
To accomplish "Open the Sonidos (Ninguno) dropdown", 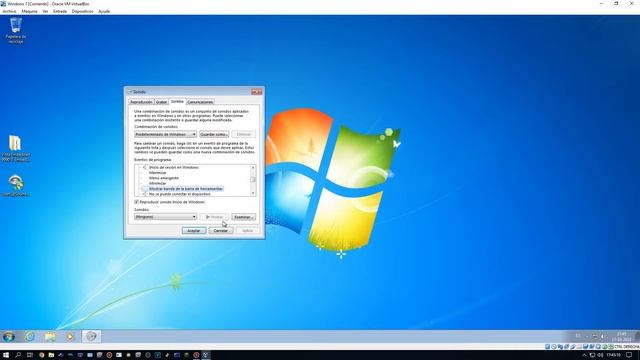I will coord(165,217).
